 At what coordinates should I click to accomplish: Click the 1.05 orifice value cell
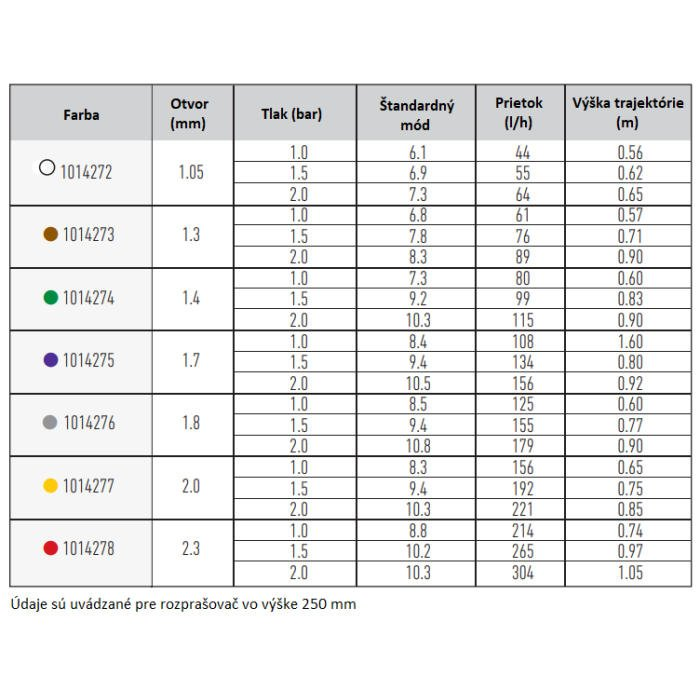[193, 173]
